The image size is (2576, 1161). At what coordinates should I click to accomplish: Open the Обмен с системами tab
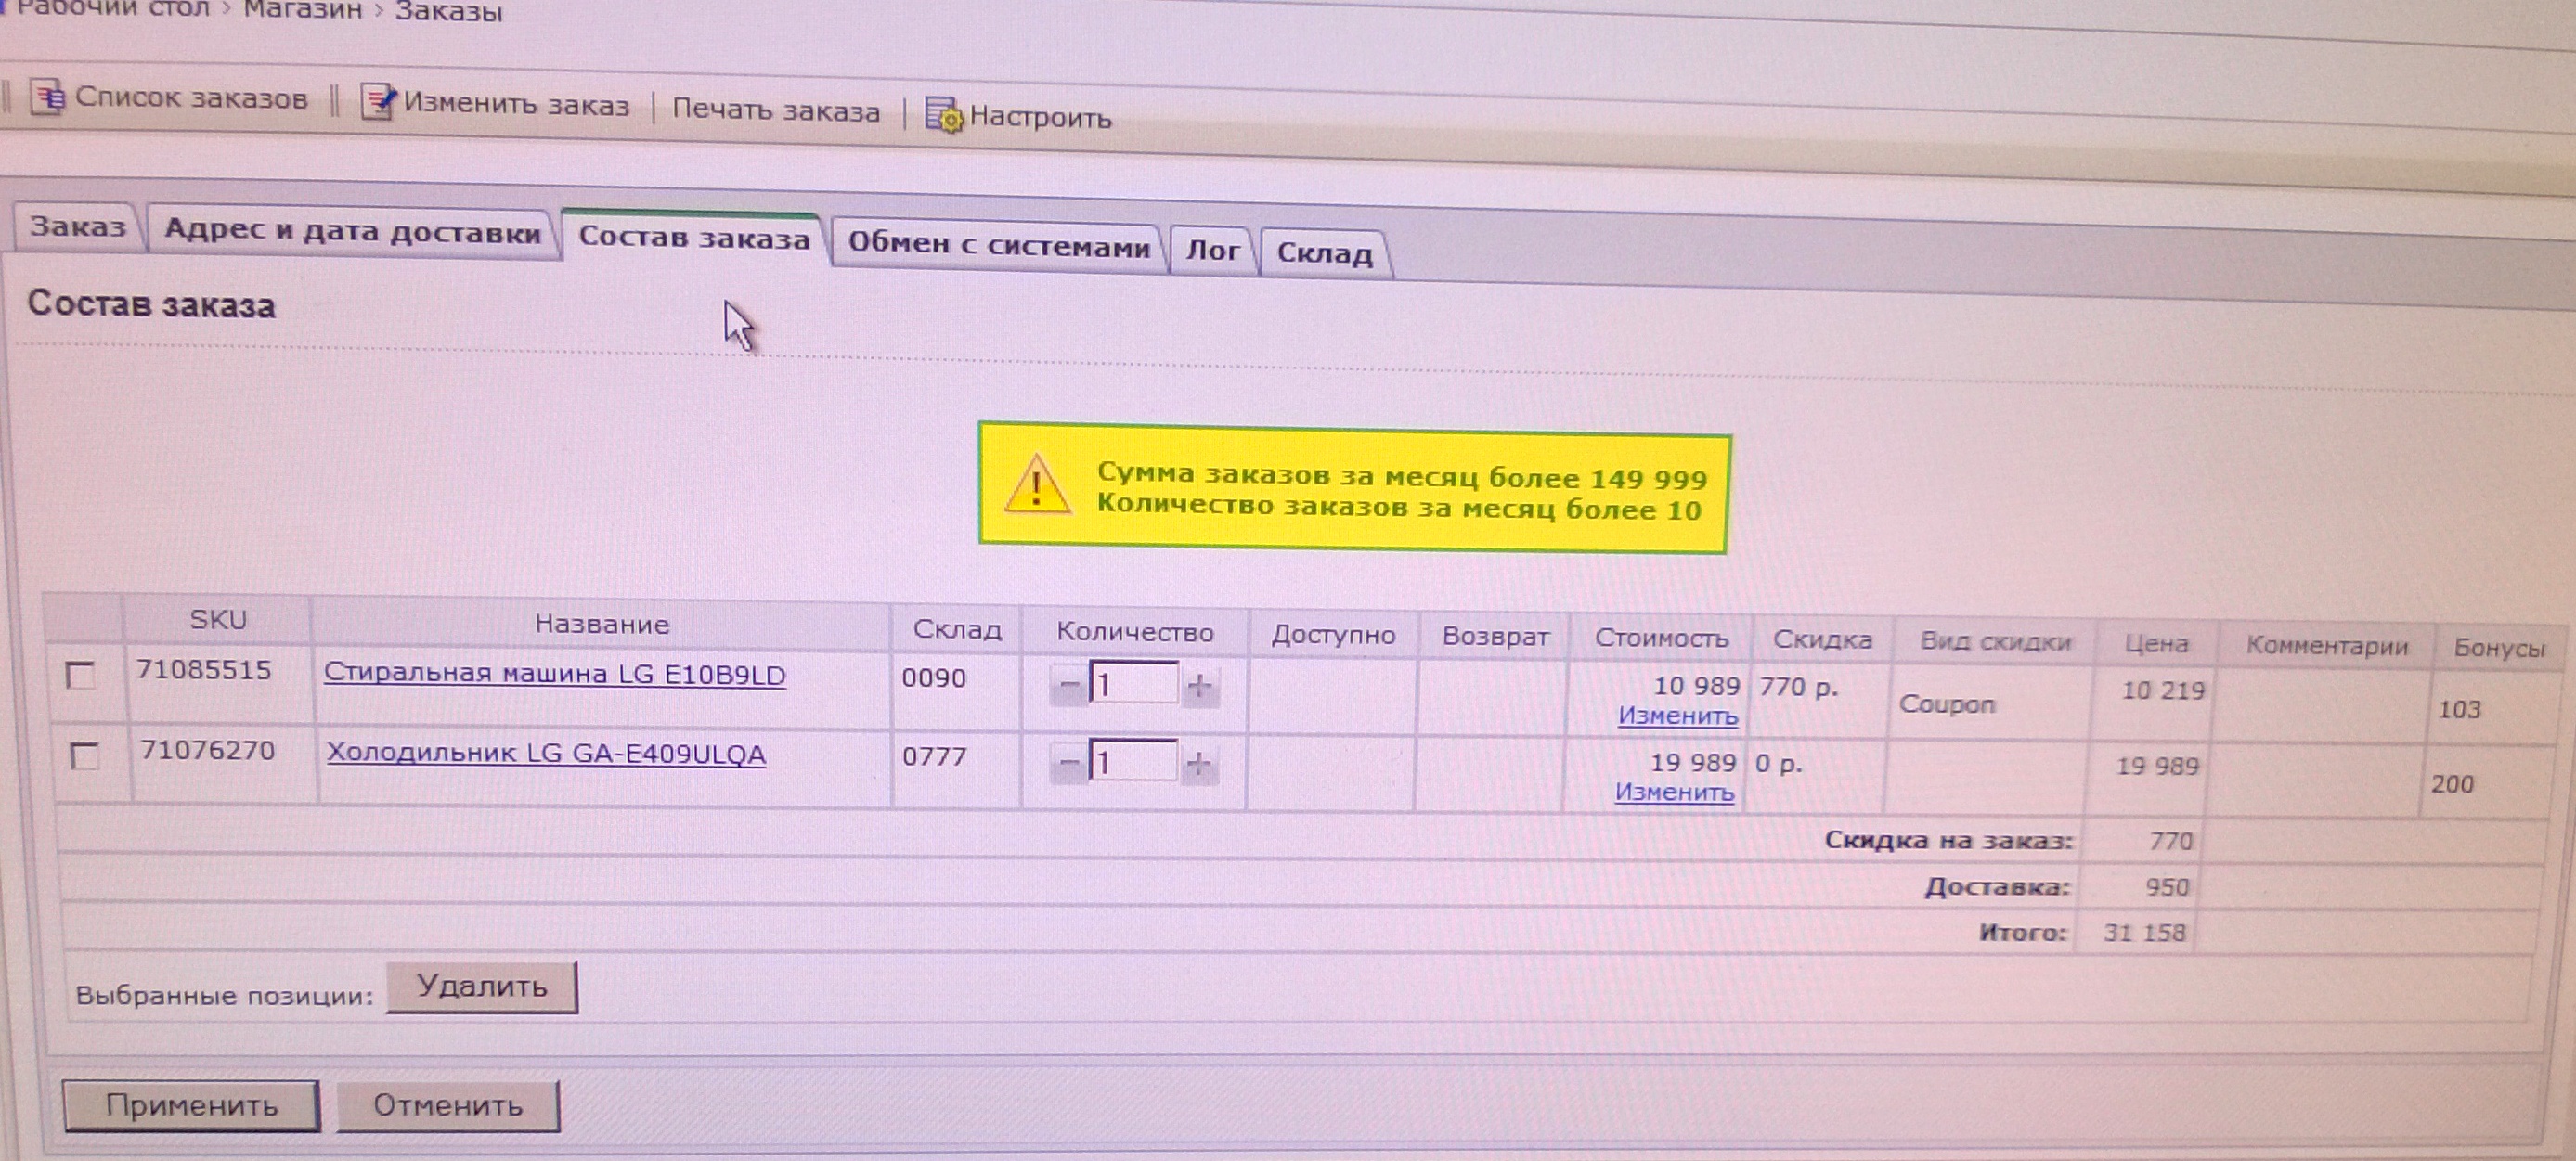(x=998, y=245)
